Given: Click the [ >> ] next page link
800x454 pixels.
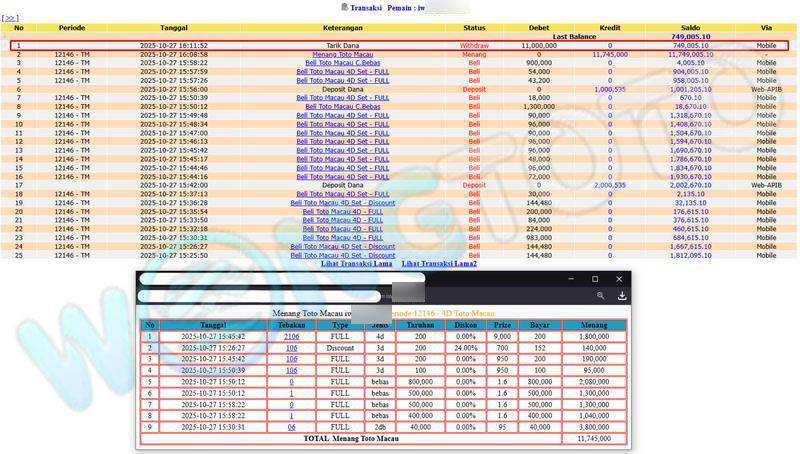Looking at the screenshot, I should pos(11,18).
